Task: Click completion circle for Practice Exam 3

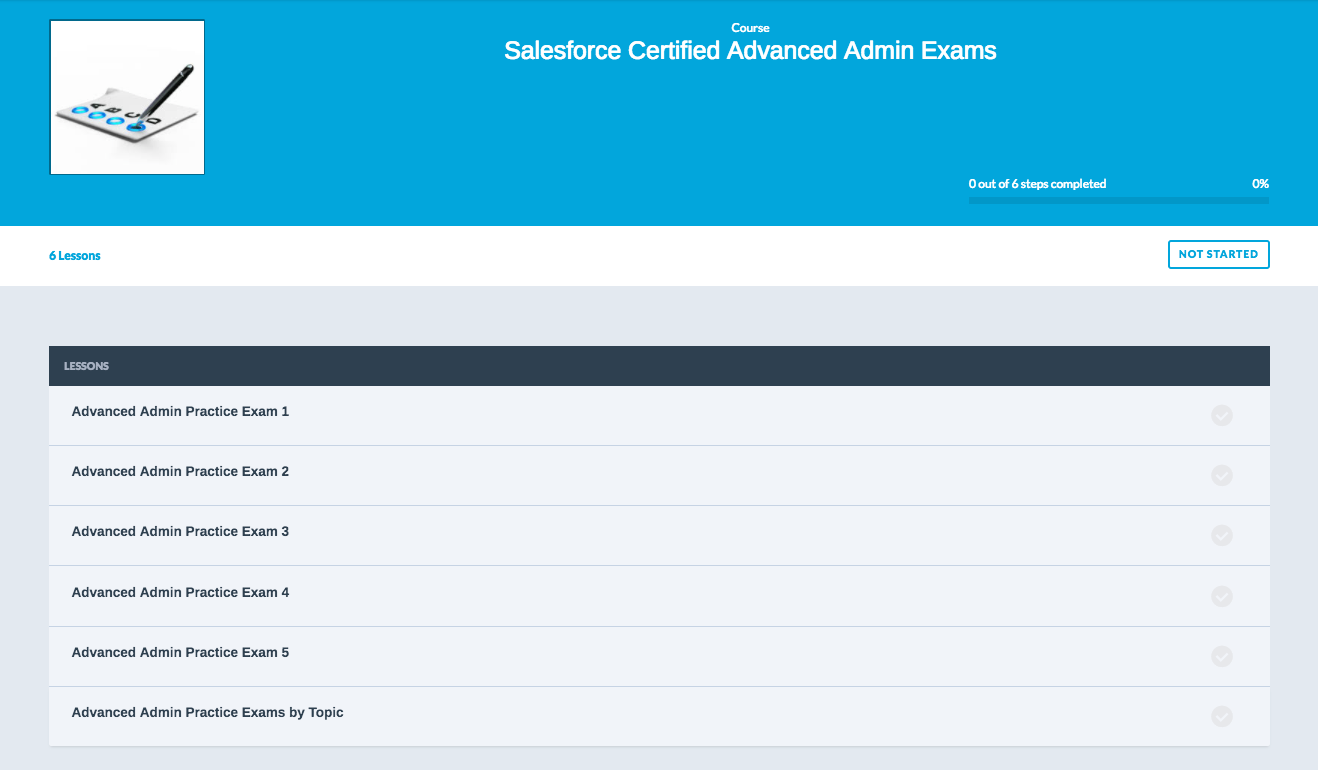Action: pyautogui.click(x=1221, y=536)
